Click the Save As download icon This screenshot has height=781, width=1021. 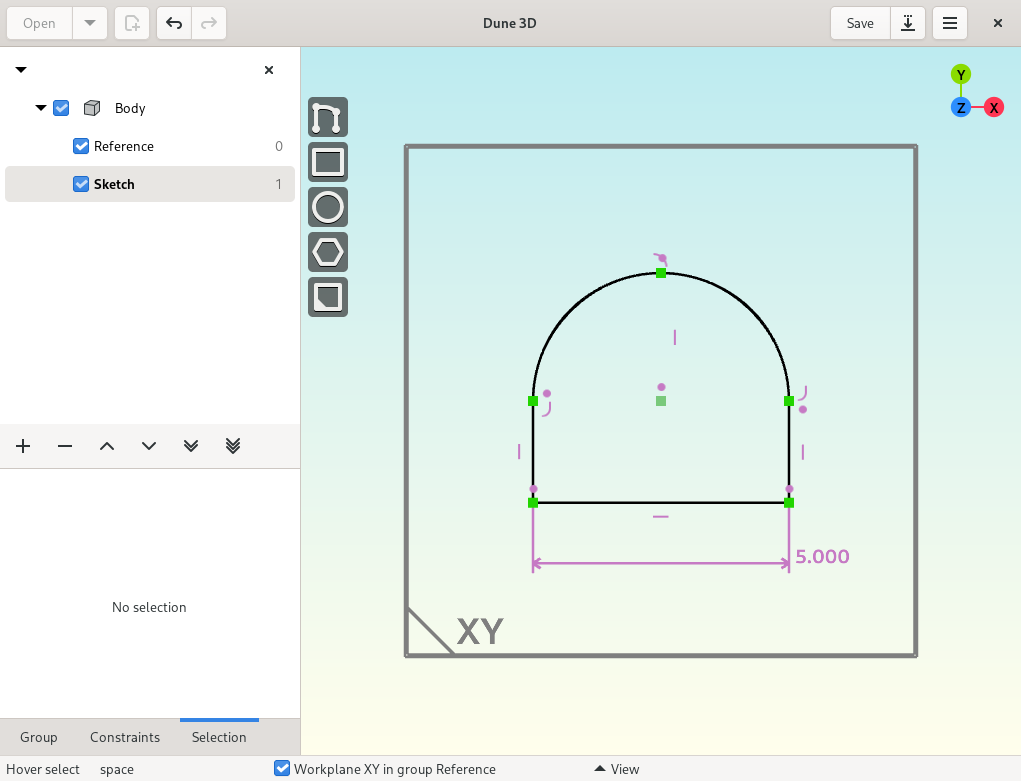[x=908, y=23]
